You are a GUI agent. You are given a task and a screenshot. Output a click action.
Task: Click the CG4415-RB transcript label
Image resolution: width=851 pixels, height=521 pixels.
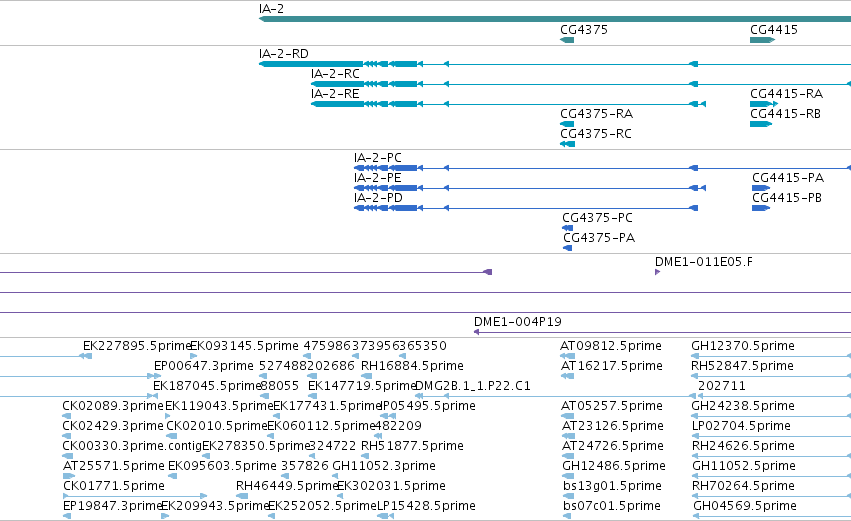tap(785, 114)
